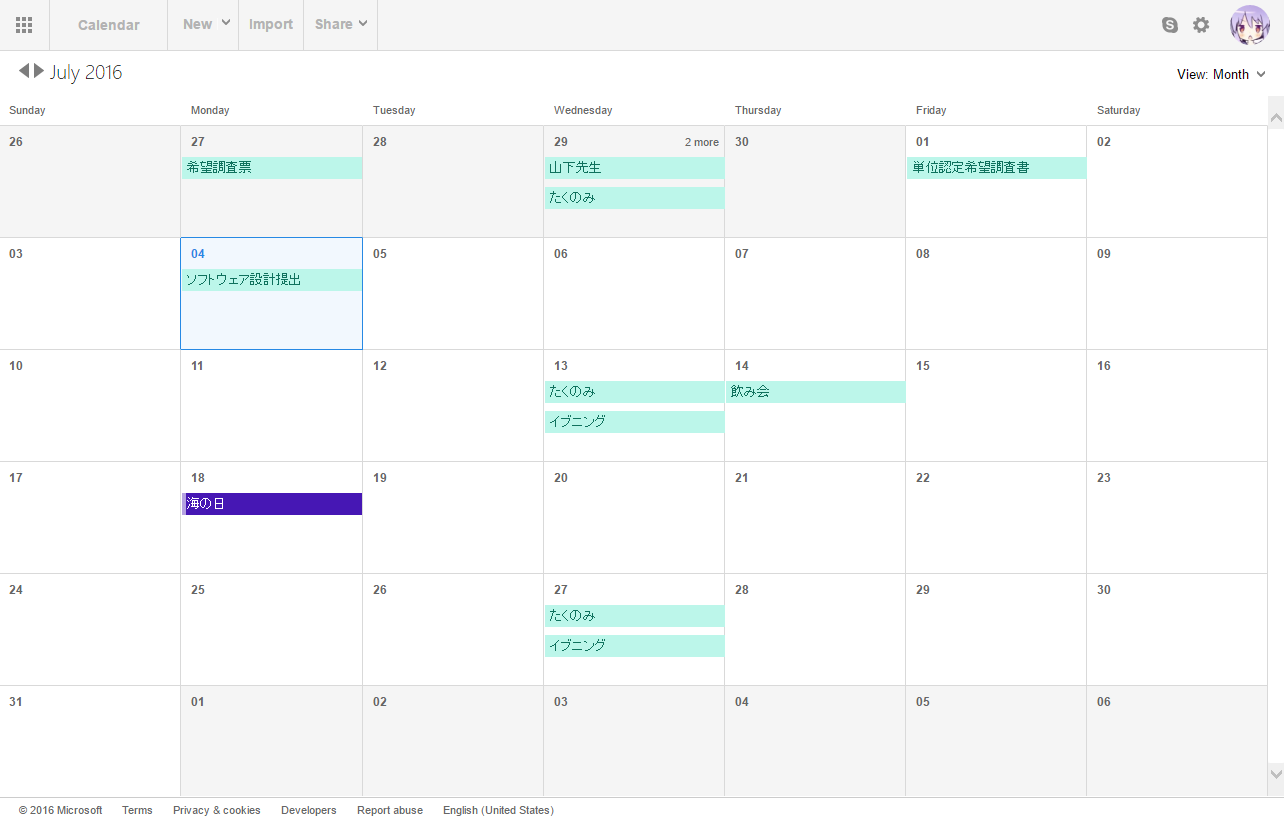Open the Report abuse footer link
This screenshot has width=1284, height=824.
[x=390, y=810]
